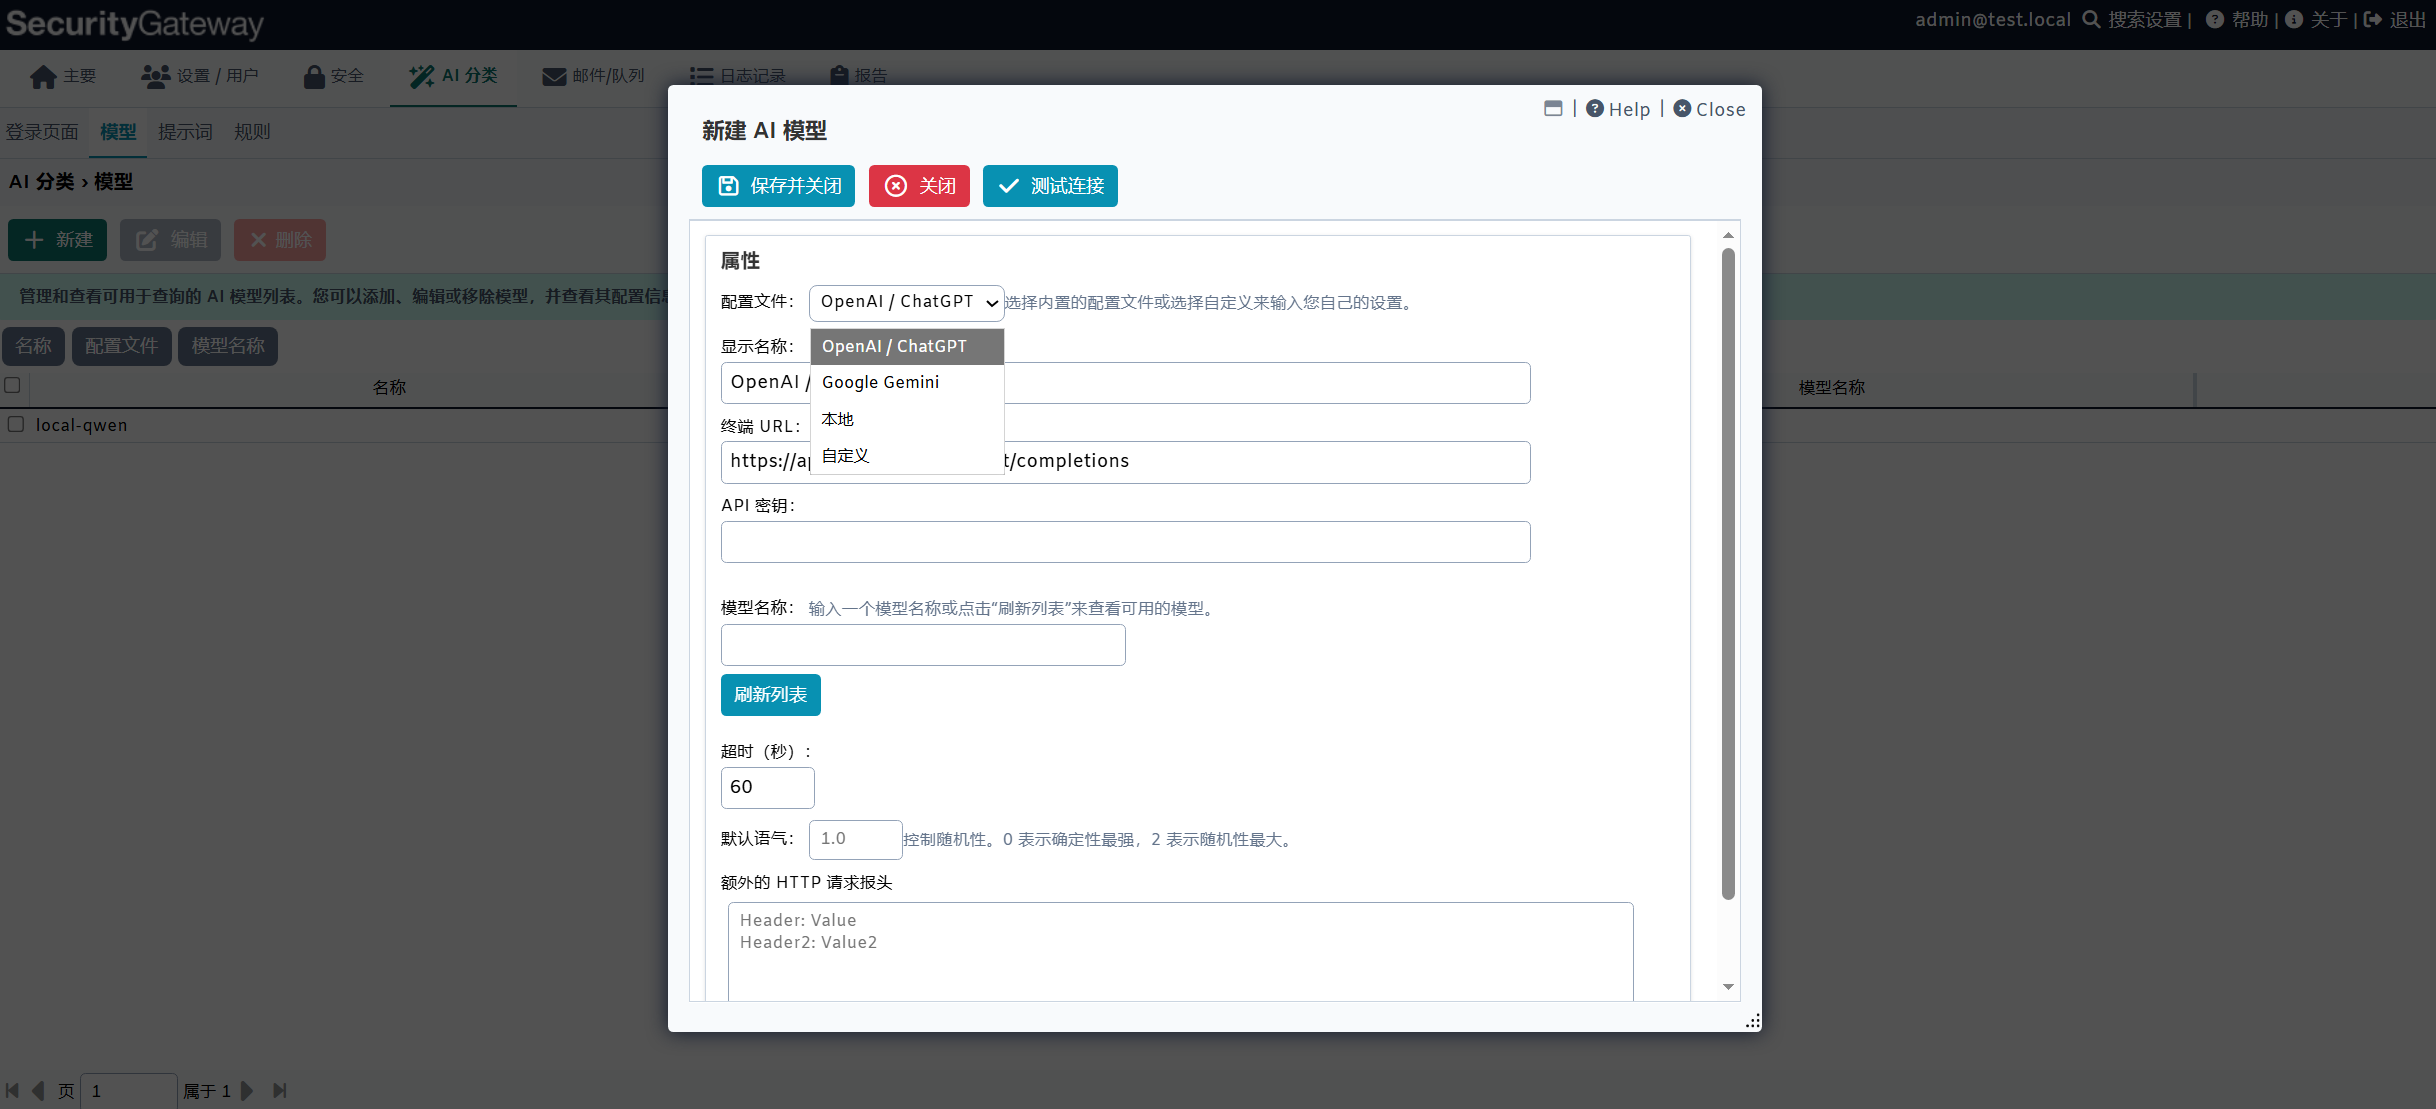Click the 保存并关闭 save button

[x=778, y=186]
